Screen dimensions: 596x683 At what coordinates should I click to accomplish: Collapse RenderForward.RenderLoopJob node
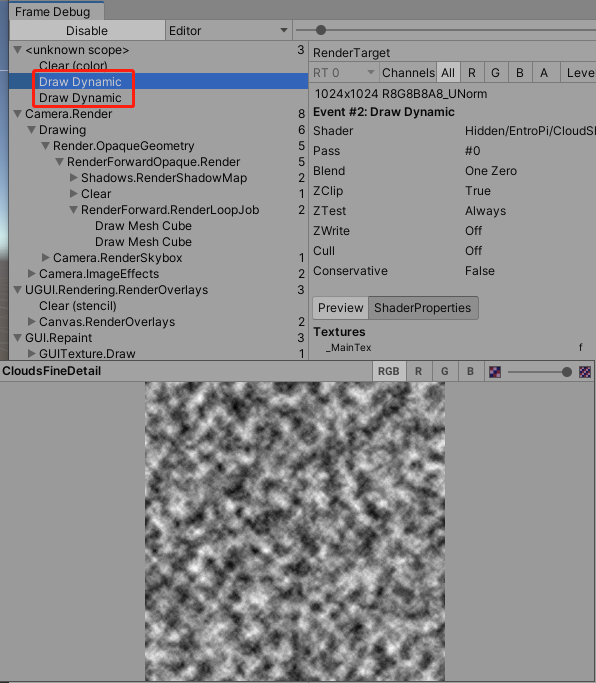click(x=73, y=210)
